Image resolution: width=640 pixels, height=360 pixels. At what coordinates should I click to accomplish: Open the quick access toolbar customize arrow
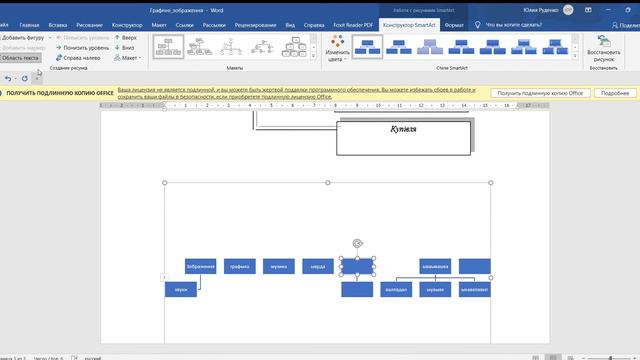tap(37, 78)
